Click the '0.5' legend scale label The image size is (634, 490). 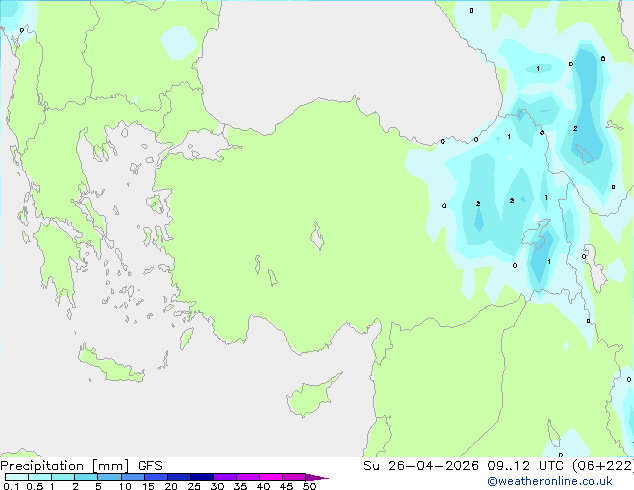coord(35,486)
